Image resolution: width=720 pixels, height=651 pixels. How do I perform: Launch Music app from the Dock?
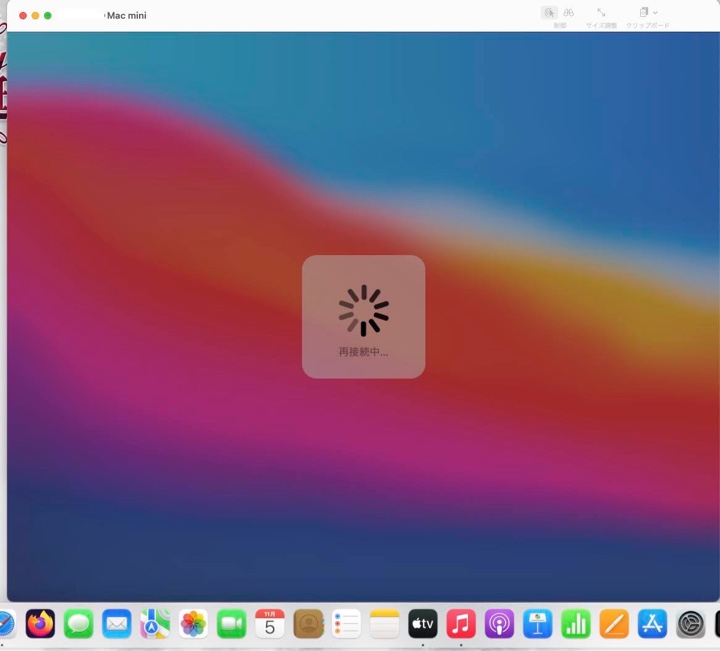coord(461,624)
